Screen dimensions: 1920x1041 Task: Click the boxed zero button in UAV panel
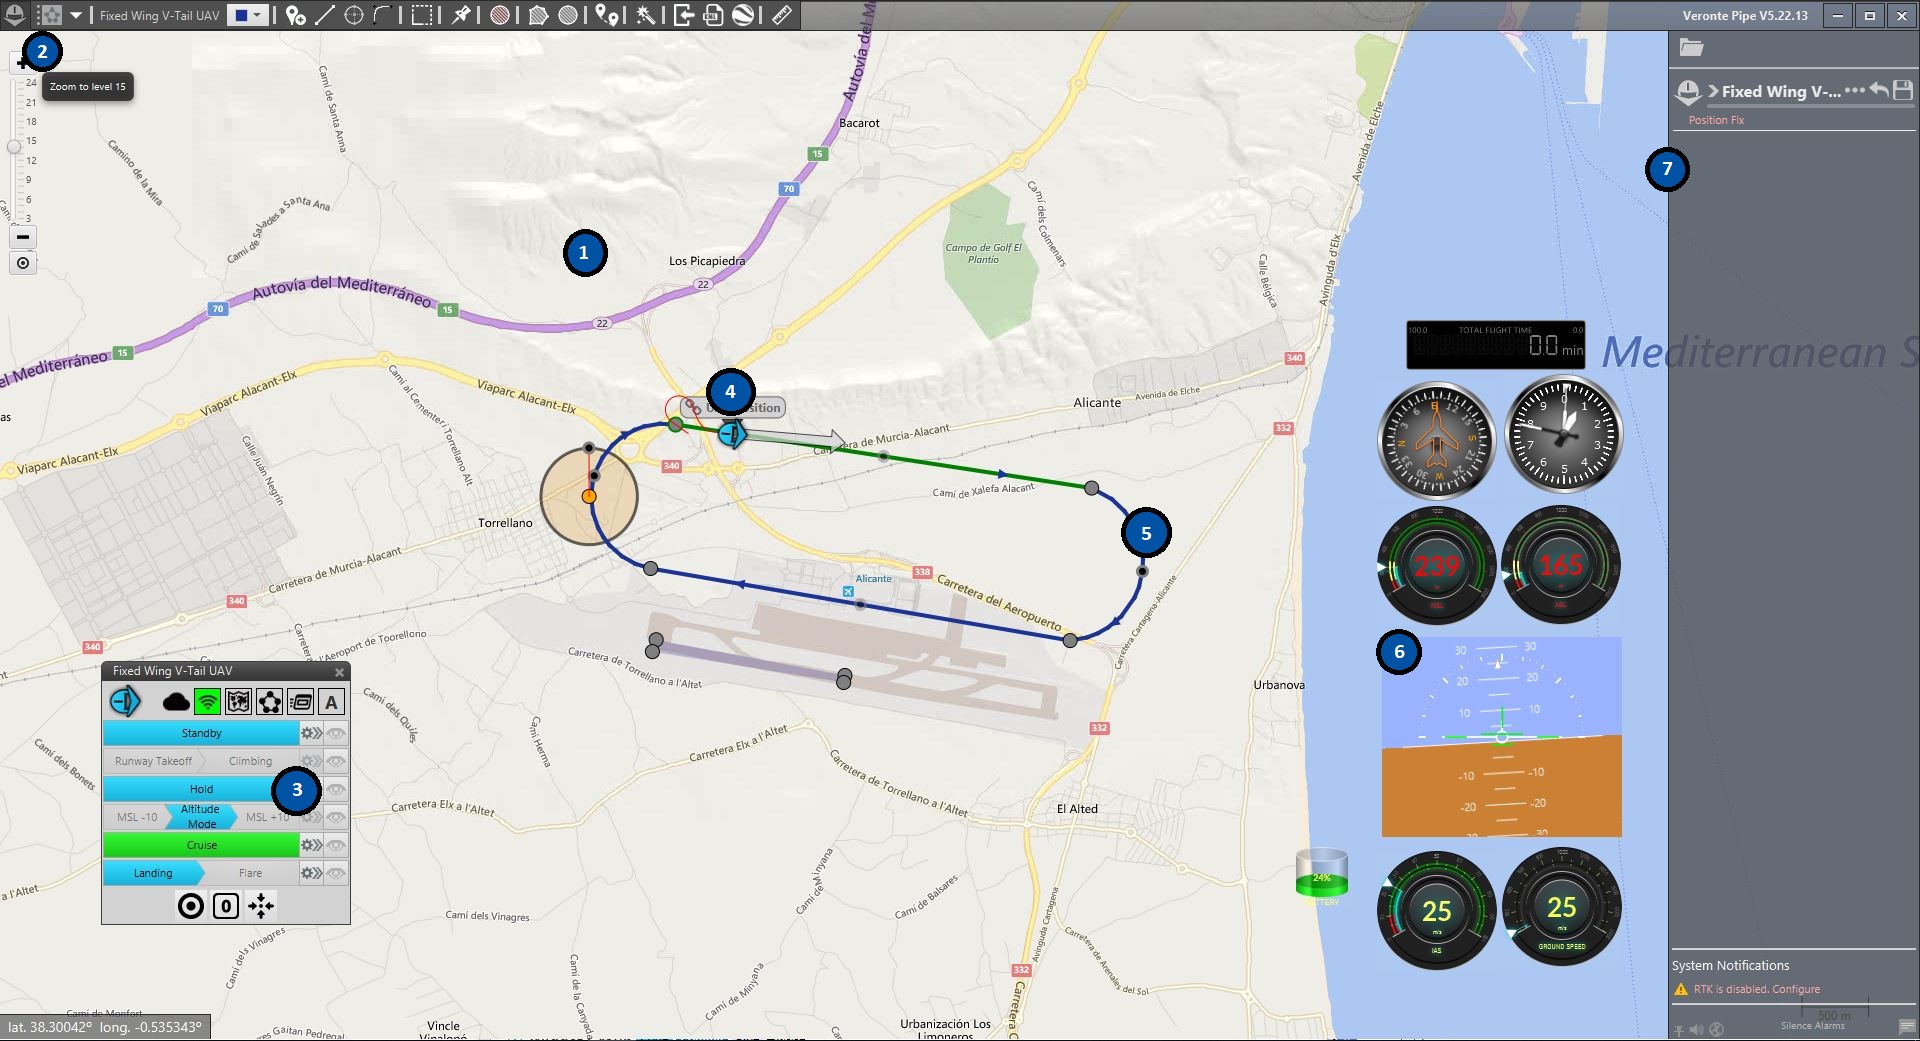coord(226,906)
